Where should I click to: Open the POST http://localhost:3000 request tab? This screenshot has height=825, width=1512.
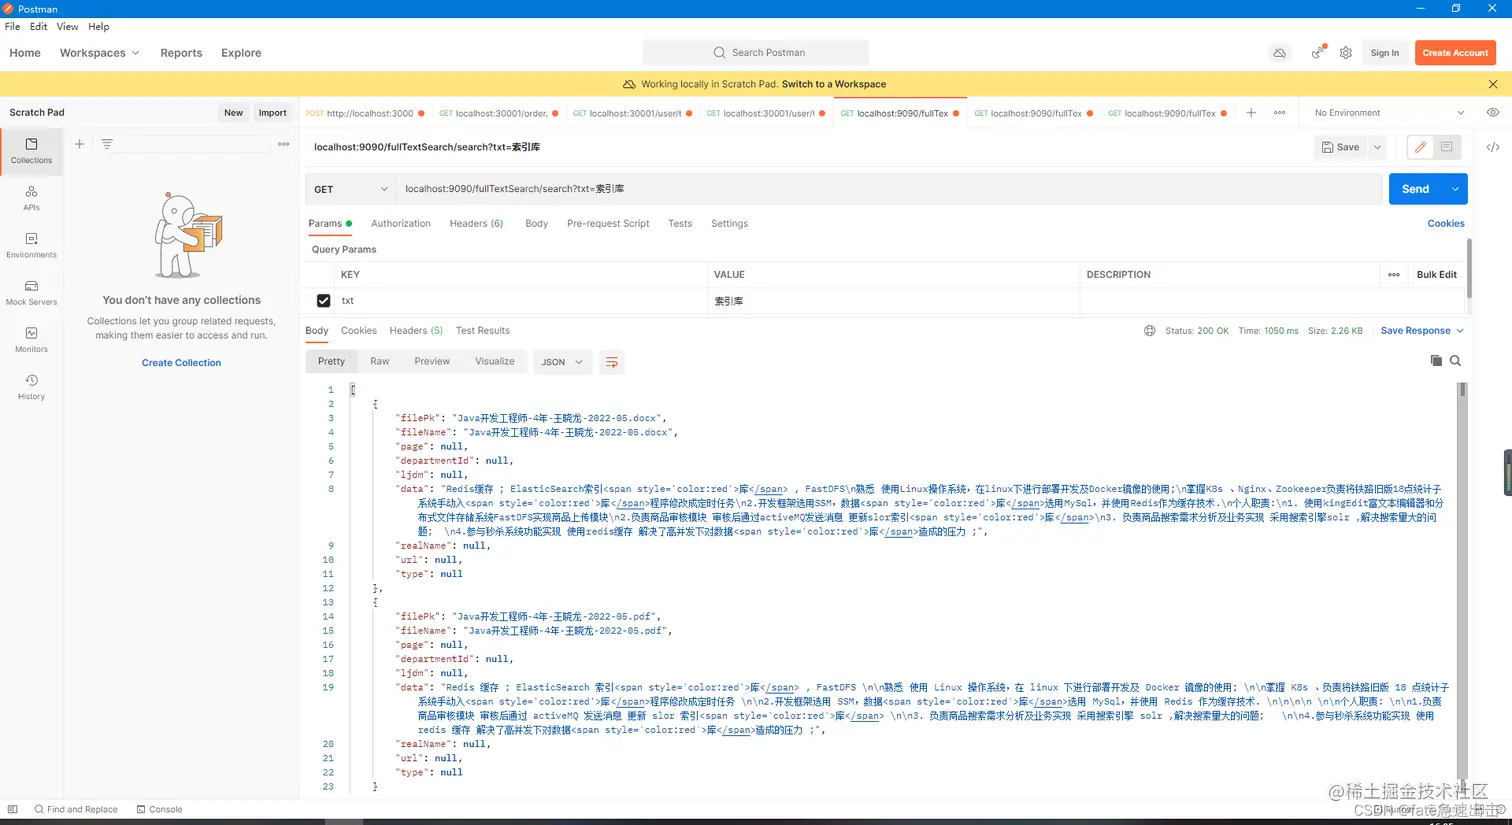(x=365, y=113)
